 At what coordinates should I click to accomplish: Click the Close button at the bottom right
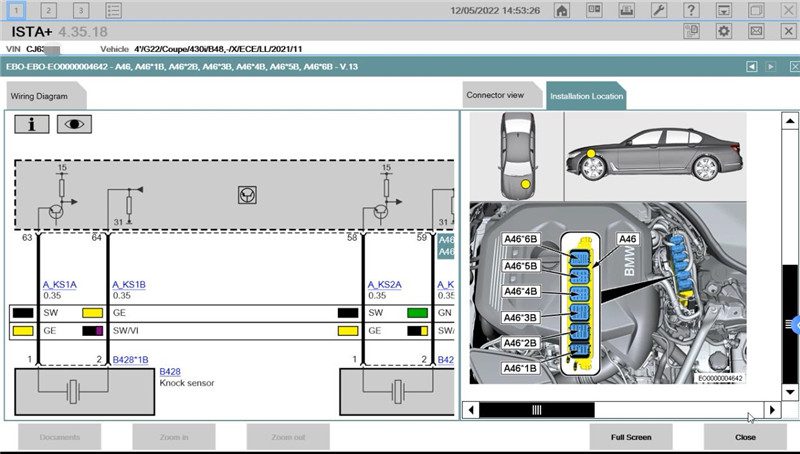(x=745, y=437)
